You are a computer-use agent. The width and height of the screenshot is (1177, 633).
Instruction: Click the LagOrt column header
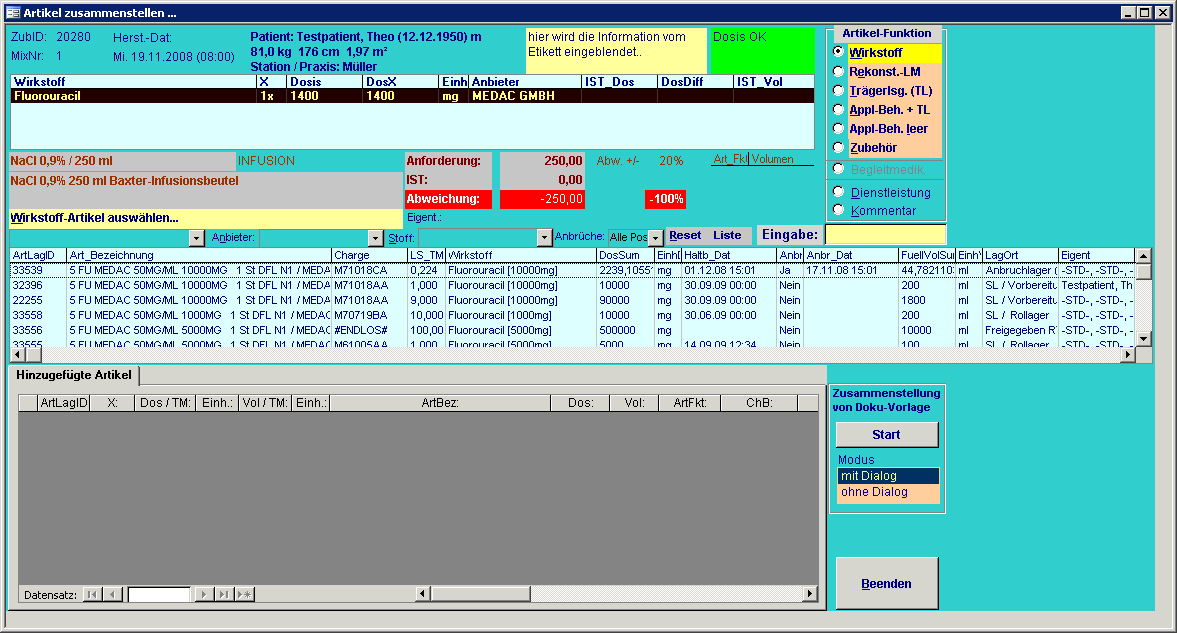click(1020, 255)
